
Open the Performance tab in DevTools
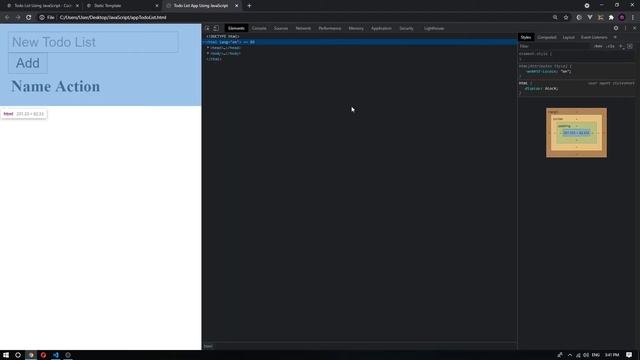330,29
